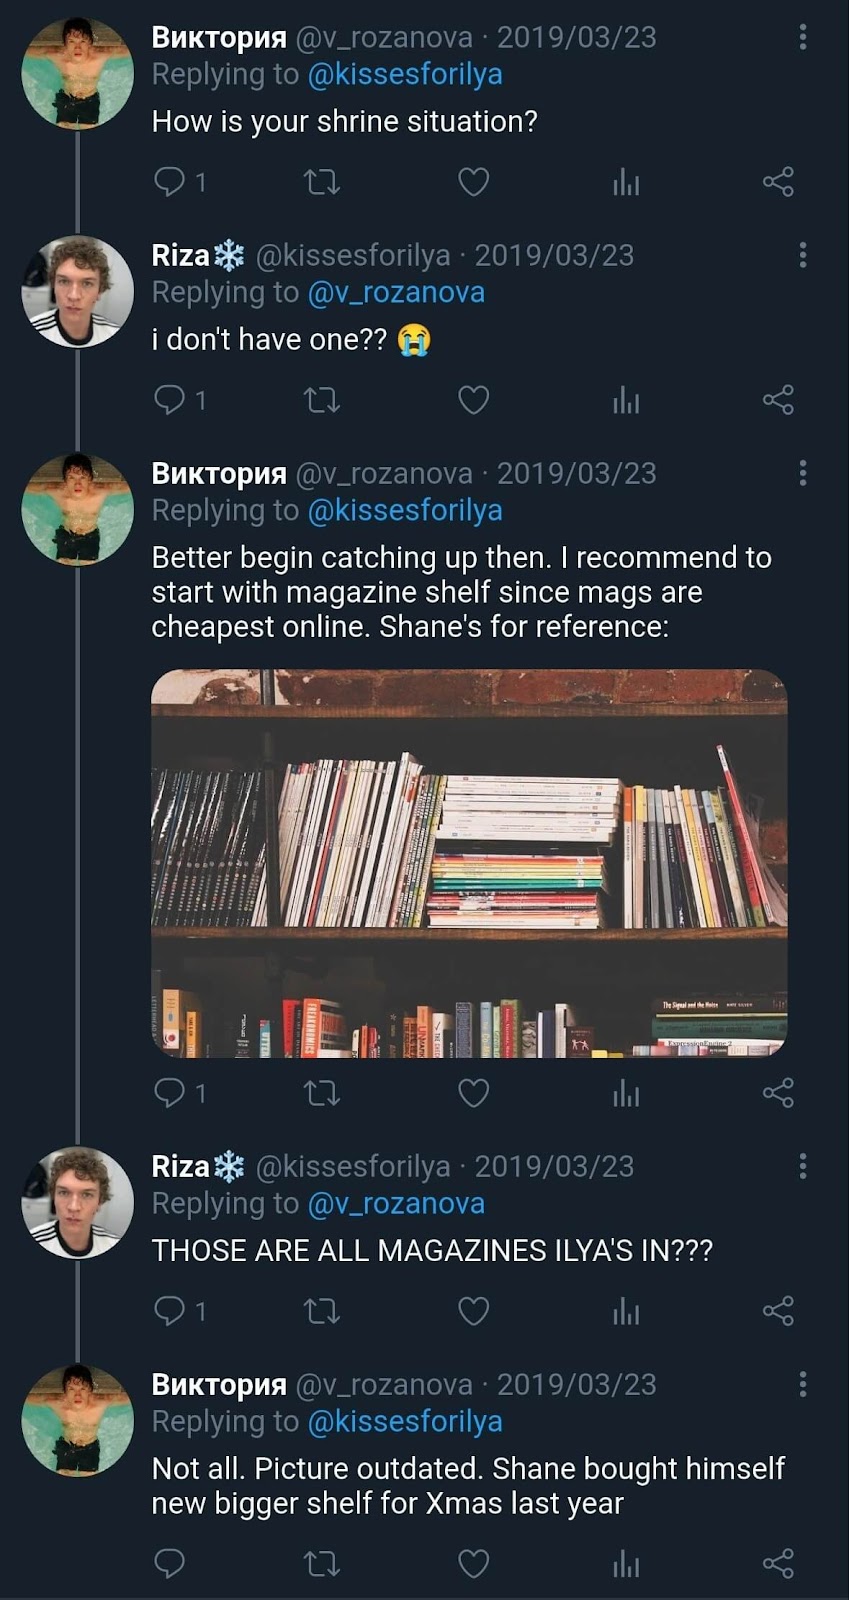Retweet the "THOSE ARE ALL MAGAZINES" tweet
849x1600 pixels.
pos(322,1311)
